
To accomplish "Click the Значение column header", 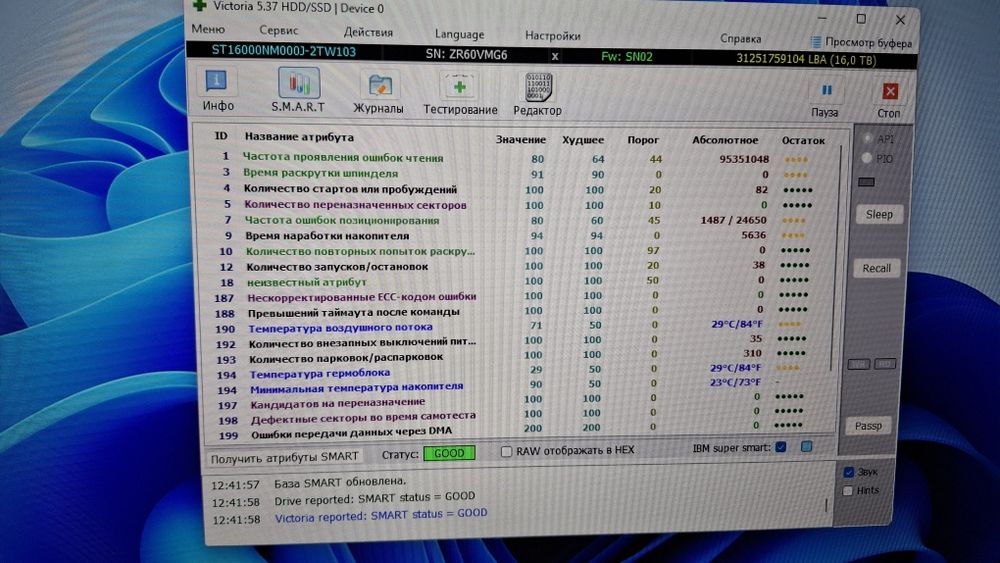I will coord(520,139).
